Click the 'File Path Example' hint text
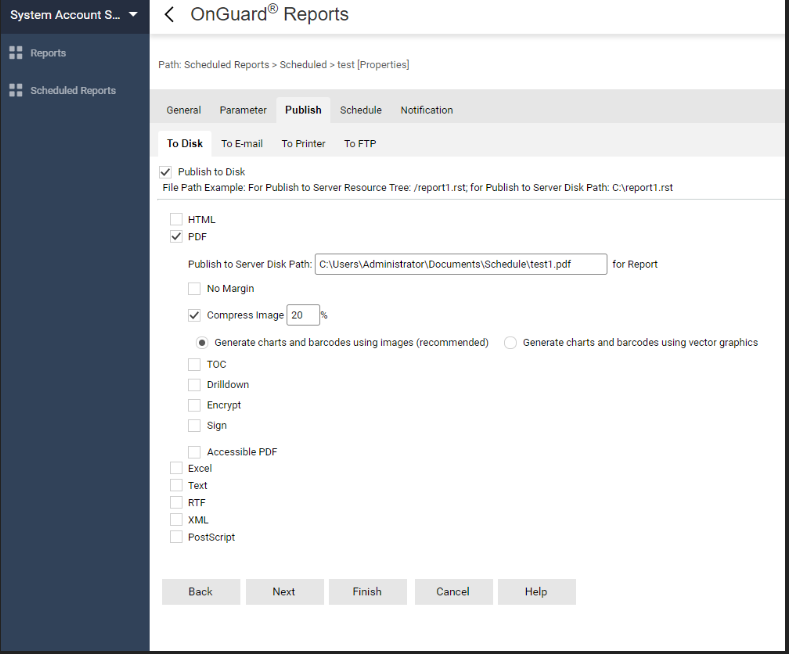 tap(417, 188)
